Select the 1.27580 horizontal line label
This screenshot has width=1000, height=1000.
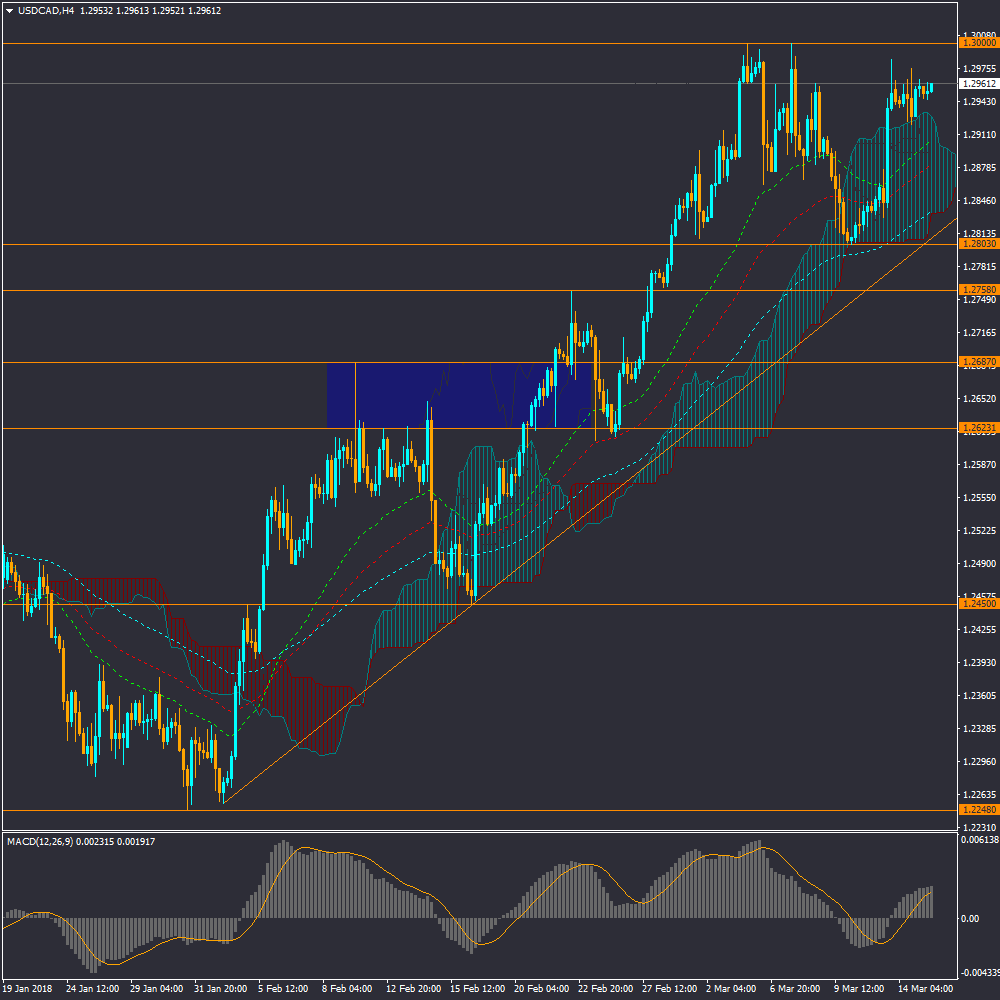coord(978,290)
